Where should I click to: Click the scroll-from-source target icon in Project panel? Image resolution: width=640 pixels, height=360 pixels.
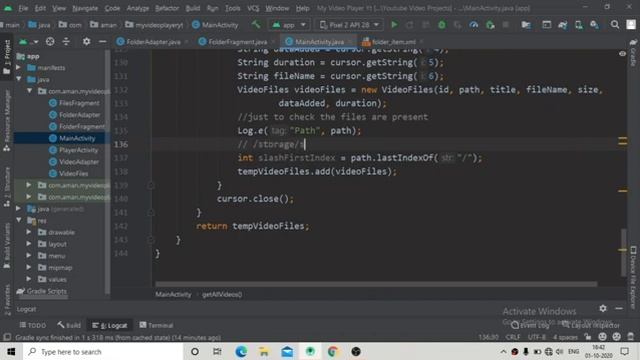[50, 42]
